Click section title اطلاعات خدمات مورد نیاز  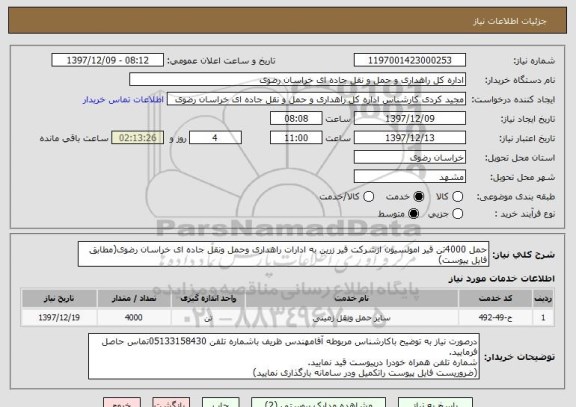click(x=501, y=279)
